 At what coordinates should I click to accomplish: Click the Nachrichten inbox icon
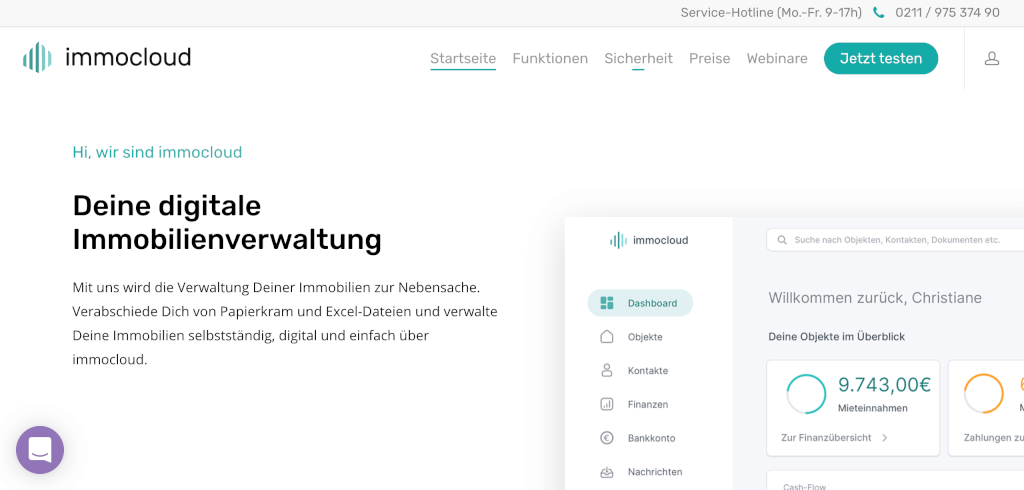607,472
